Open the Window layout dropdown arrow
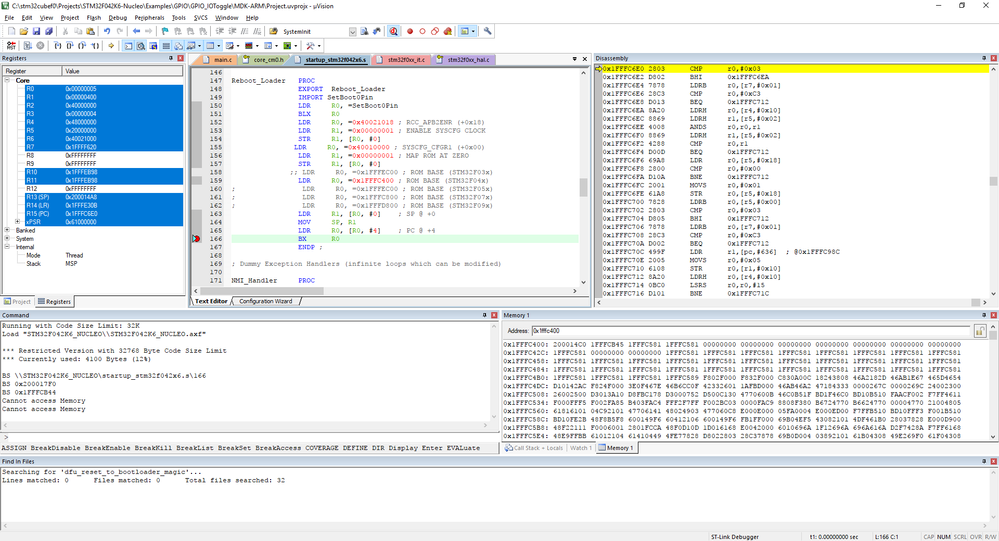 tap(473, 31)
